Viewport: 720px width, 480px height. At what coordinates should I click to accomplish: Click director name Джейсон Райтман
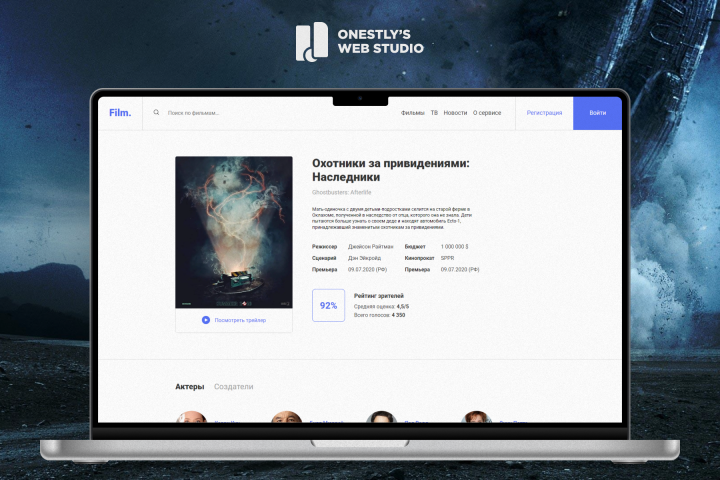(371, 247)
